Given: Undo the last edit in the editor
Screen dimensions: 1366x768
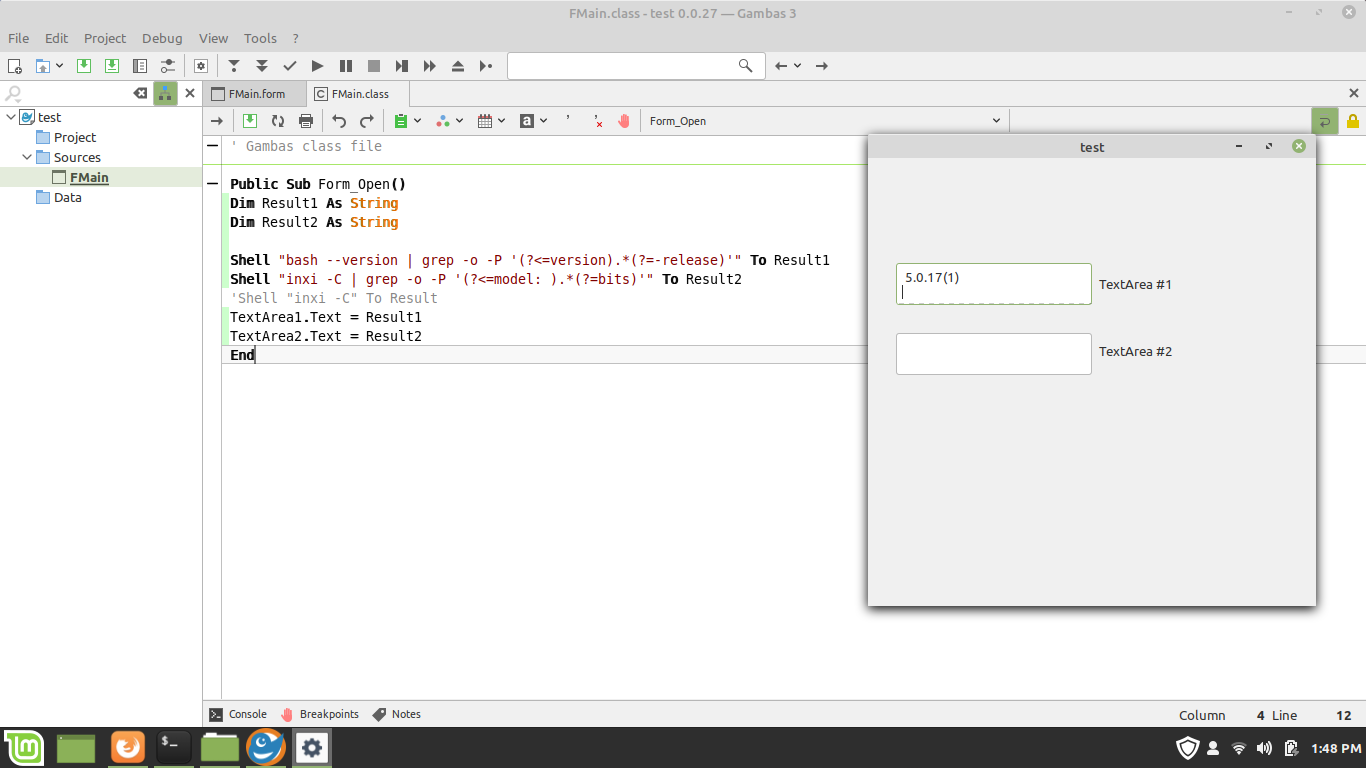Looking at the screenshot, I should [x=339, y=121].
